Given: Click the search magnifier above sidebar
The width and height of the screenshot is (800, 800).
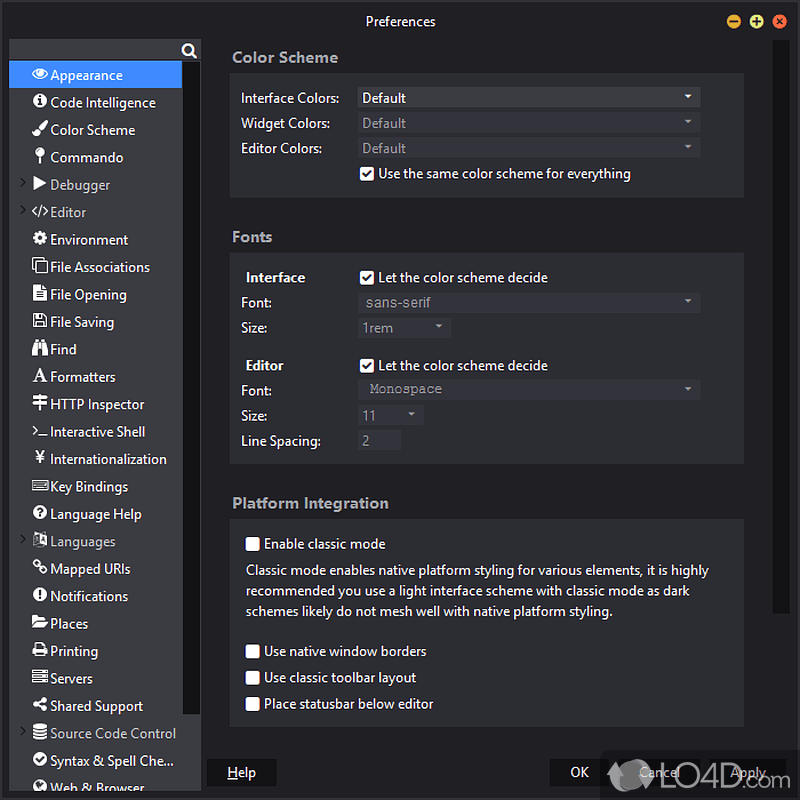Looking at the screenshot, I should click(x=188, y=49).
